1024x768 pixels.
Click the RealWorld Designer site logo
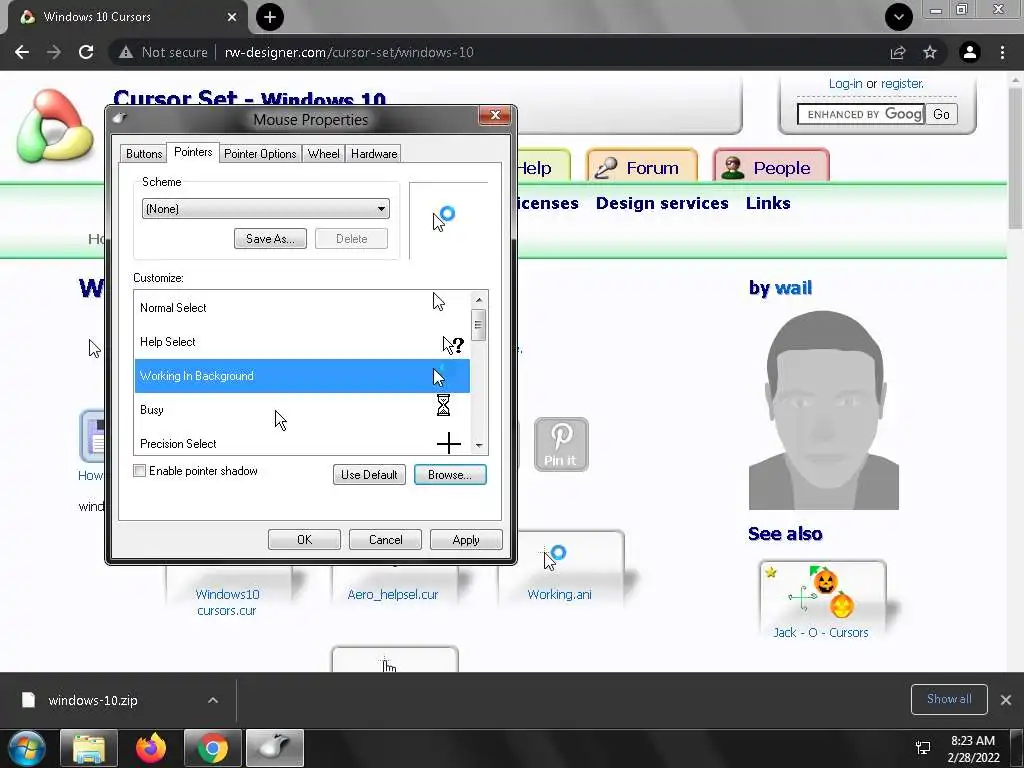tap(56, 126)
